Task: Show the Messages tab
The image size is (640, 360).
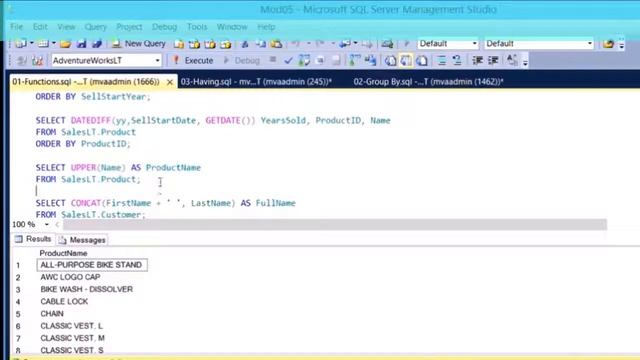Action: pyautogui.click(x=82, y=240)
